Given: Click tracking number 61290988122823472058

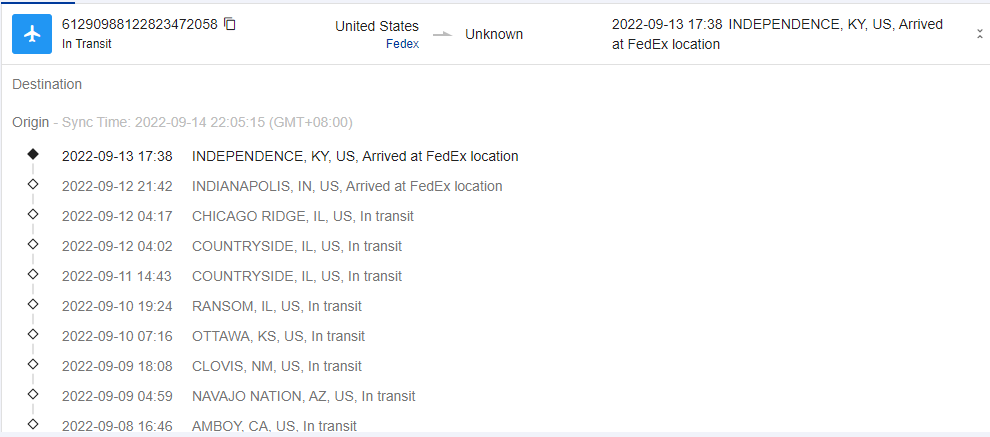Looking at the screenshot, I should (x=139, y=24).
